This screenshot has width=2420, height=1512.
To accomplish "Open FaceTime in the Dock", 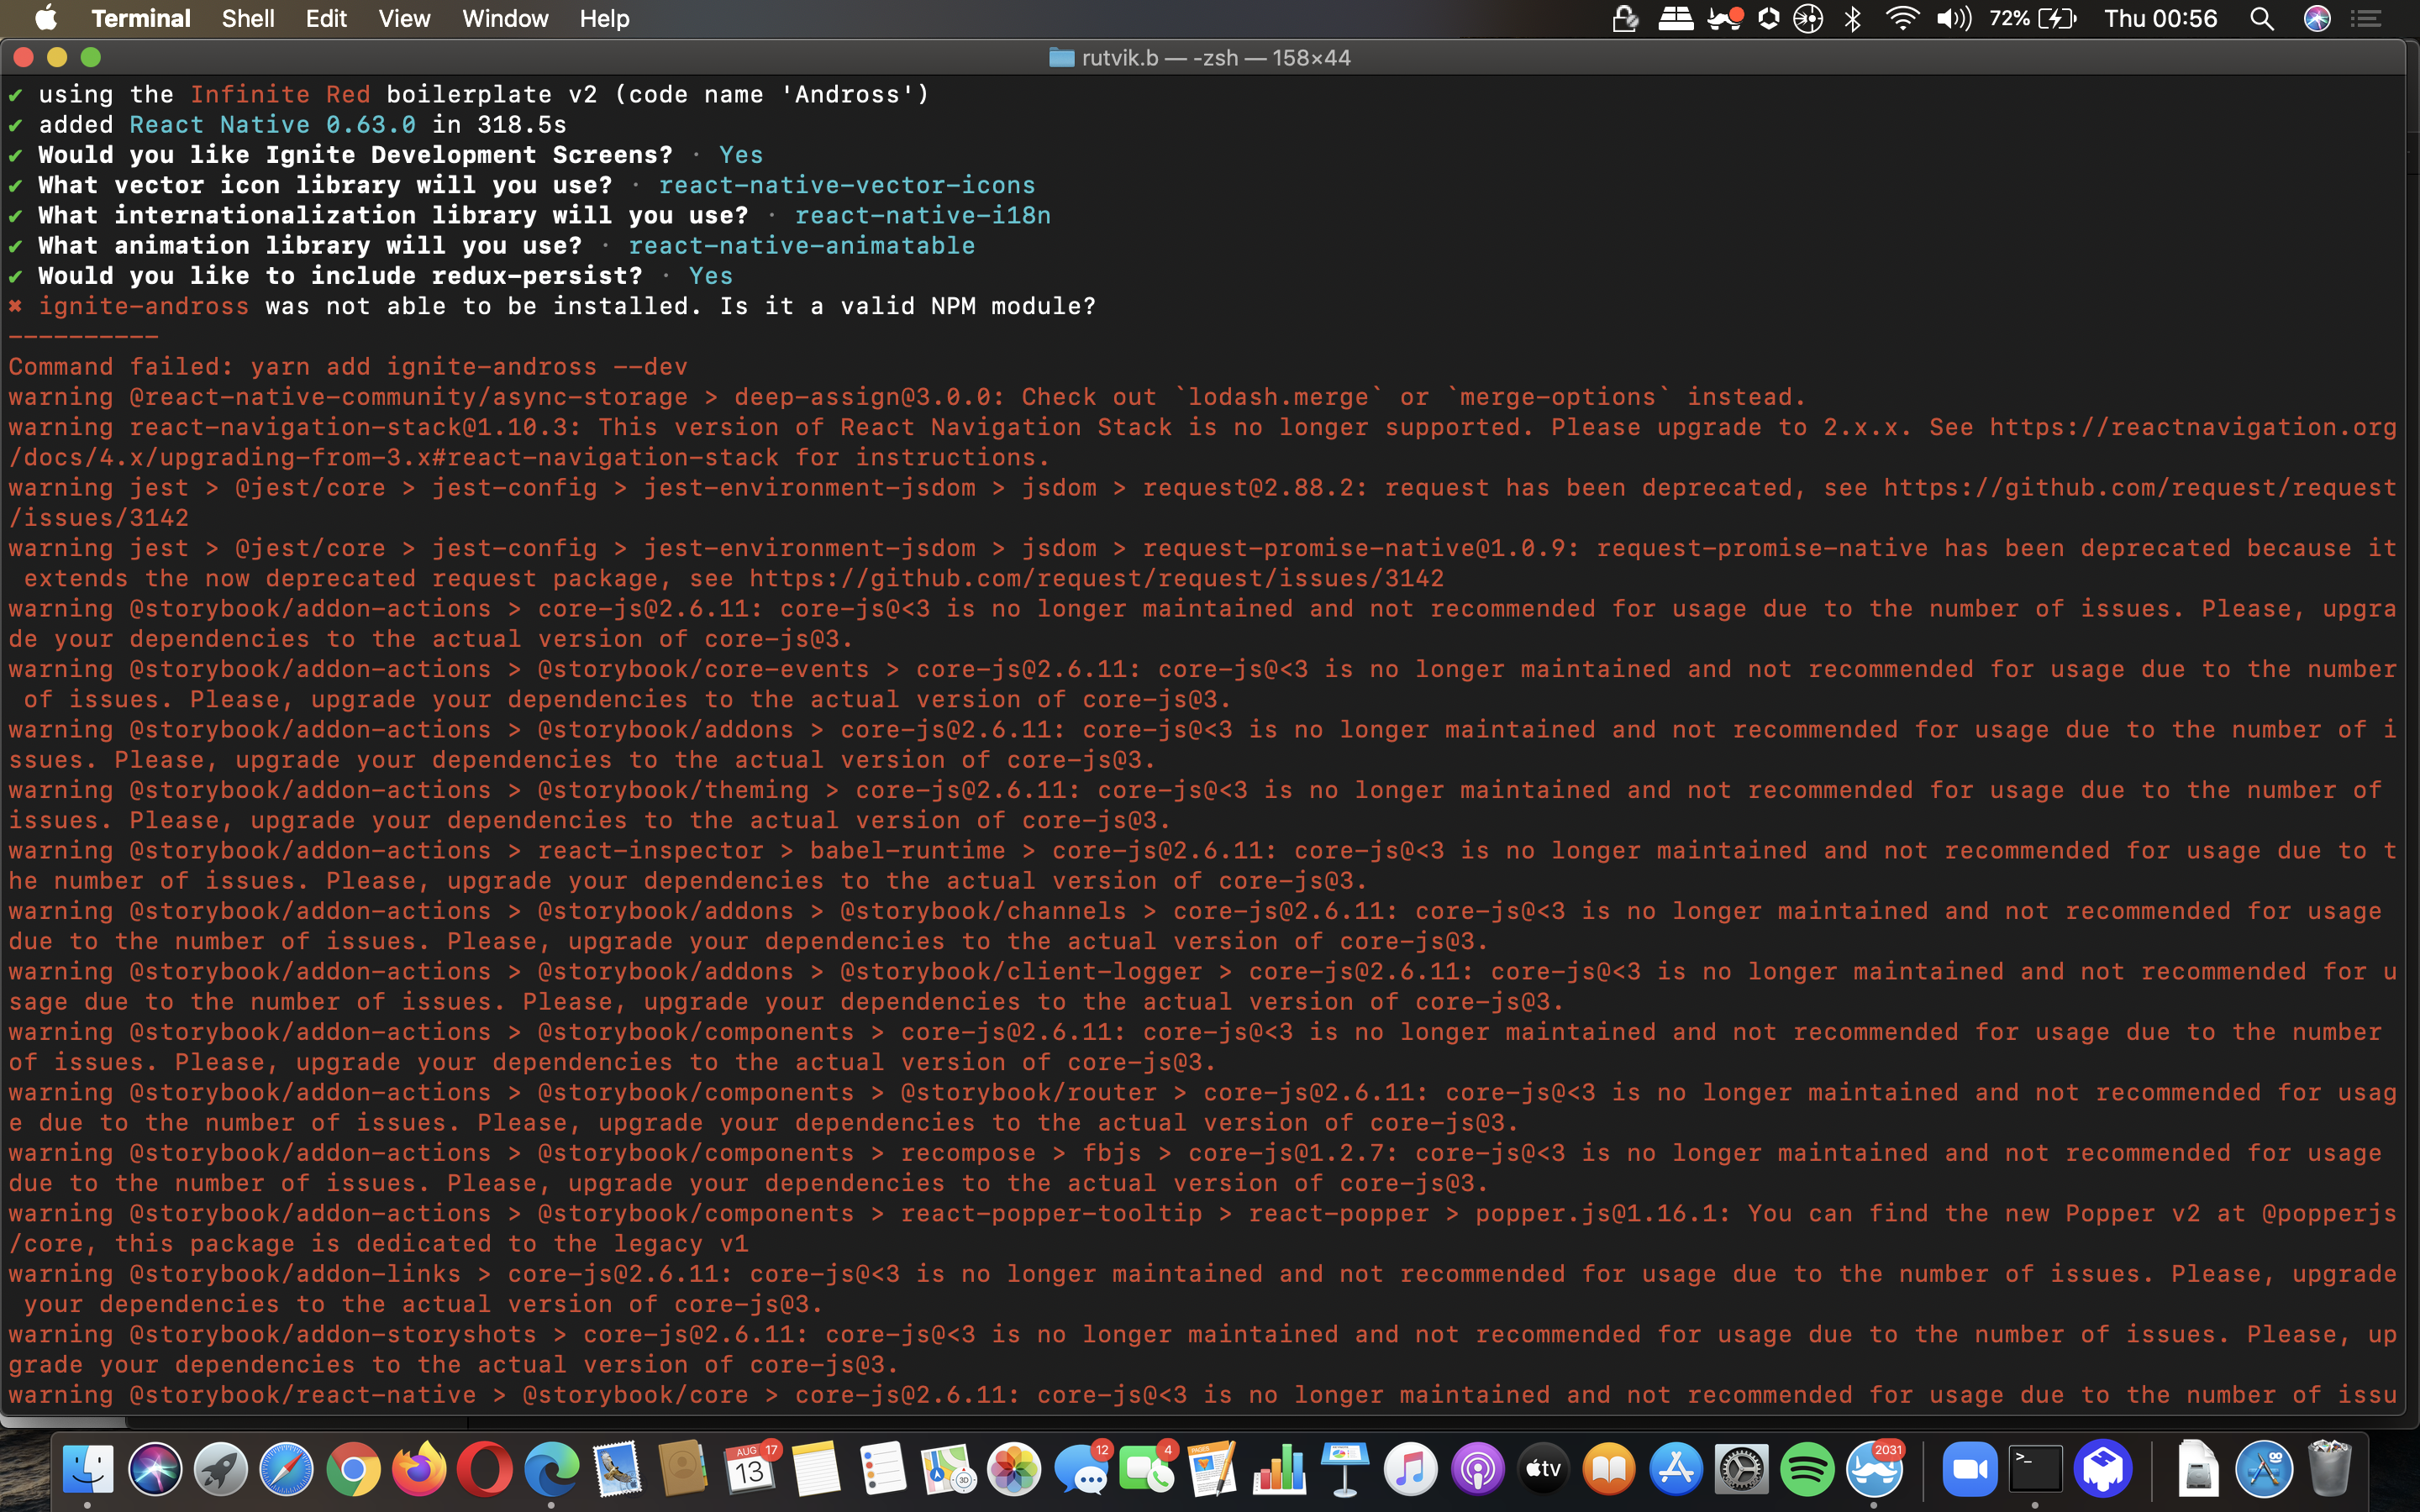I will tap(1147, 1468).
